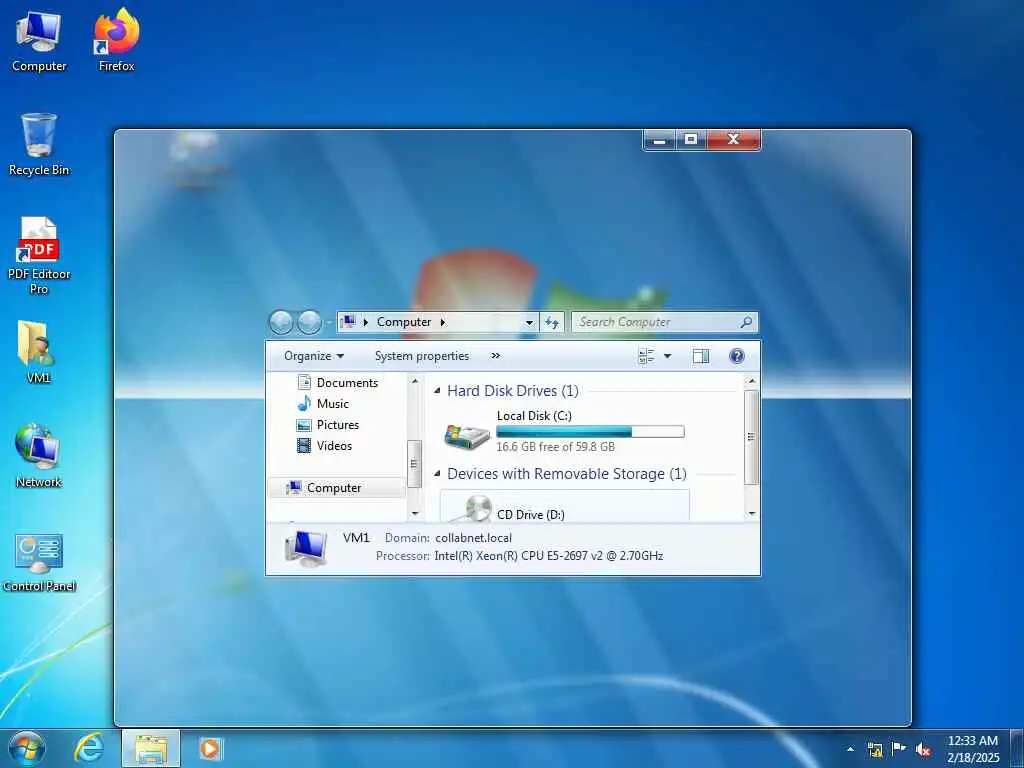Click System properties in the toolbar
1024x768 pixels.
point(422,356)
